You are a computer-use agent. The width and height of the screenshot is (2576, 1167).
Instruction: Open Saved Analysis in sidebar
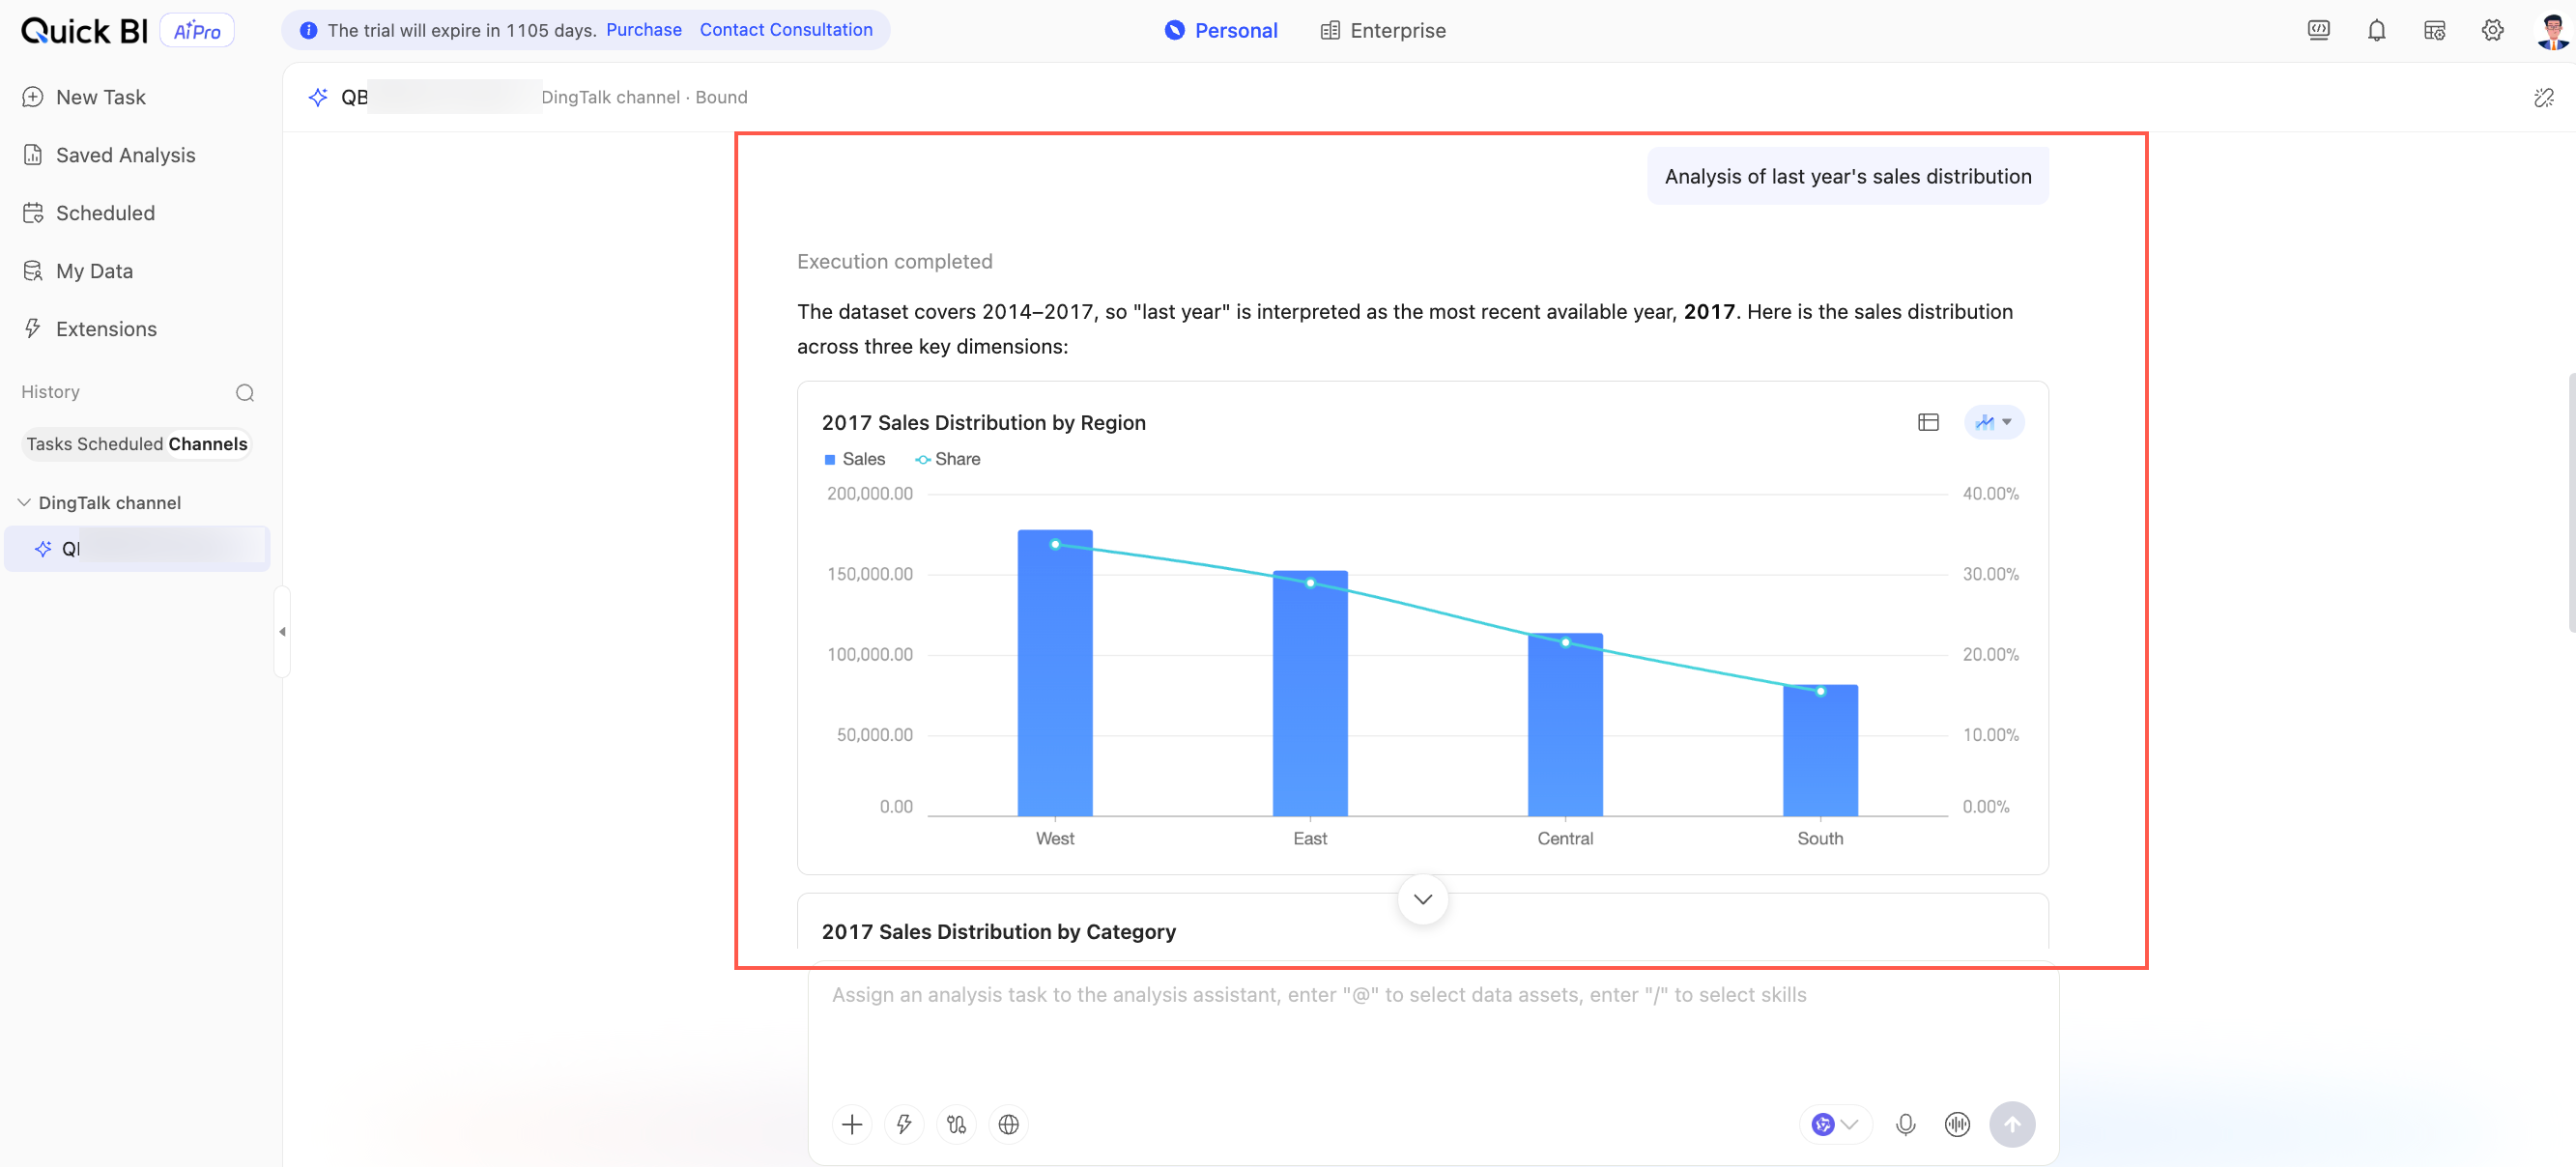(x=109, y=155)
